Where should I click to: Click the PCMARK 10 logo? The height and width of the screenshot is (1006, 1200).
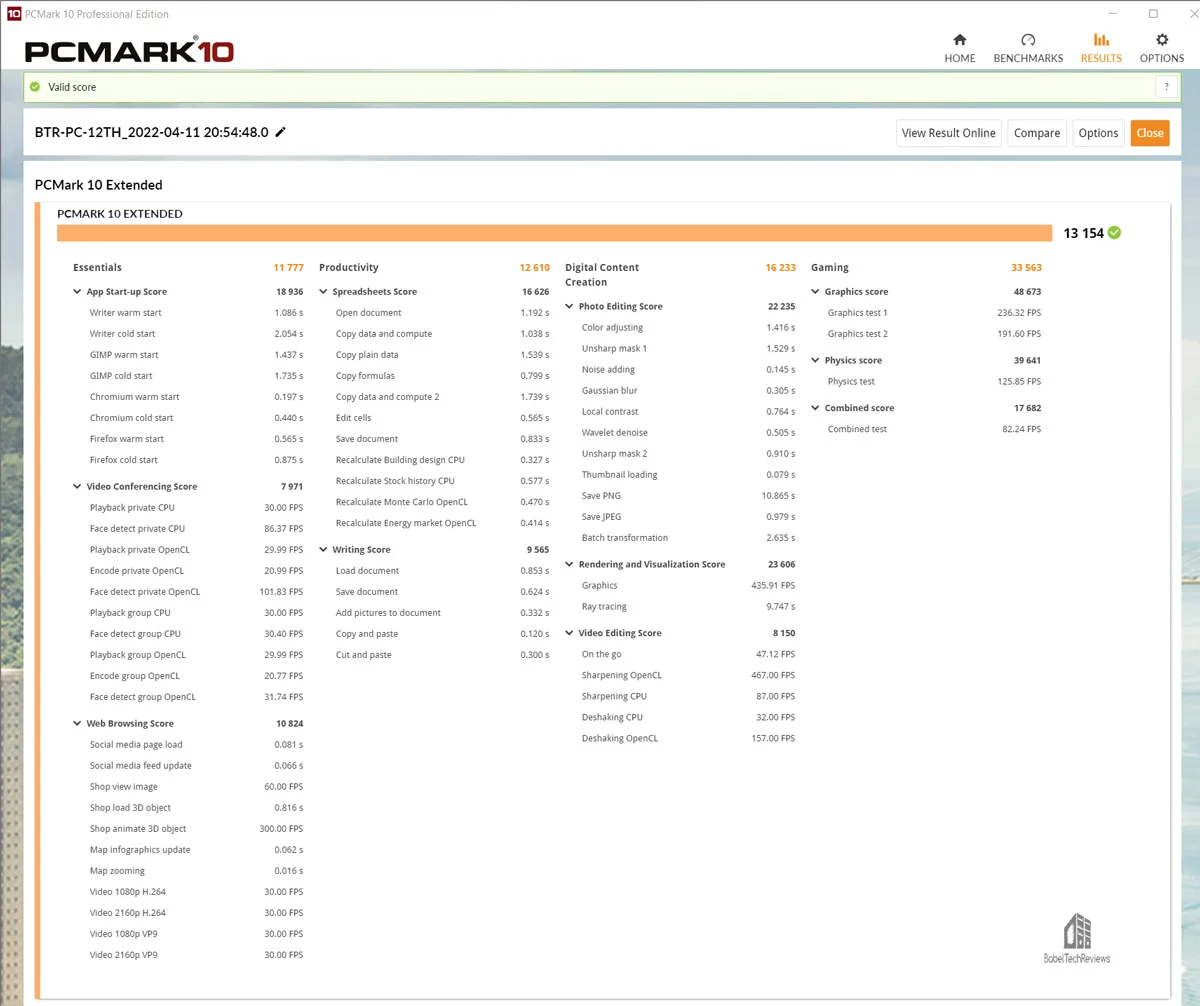pyautogui.click(x=129, y=51)
